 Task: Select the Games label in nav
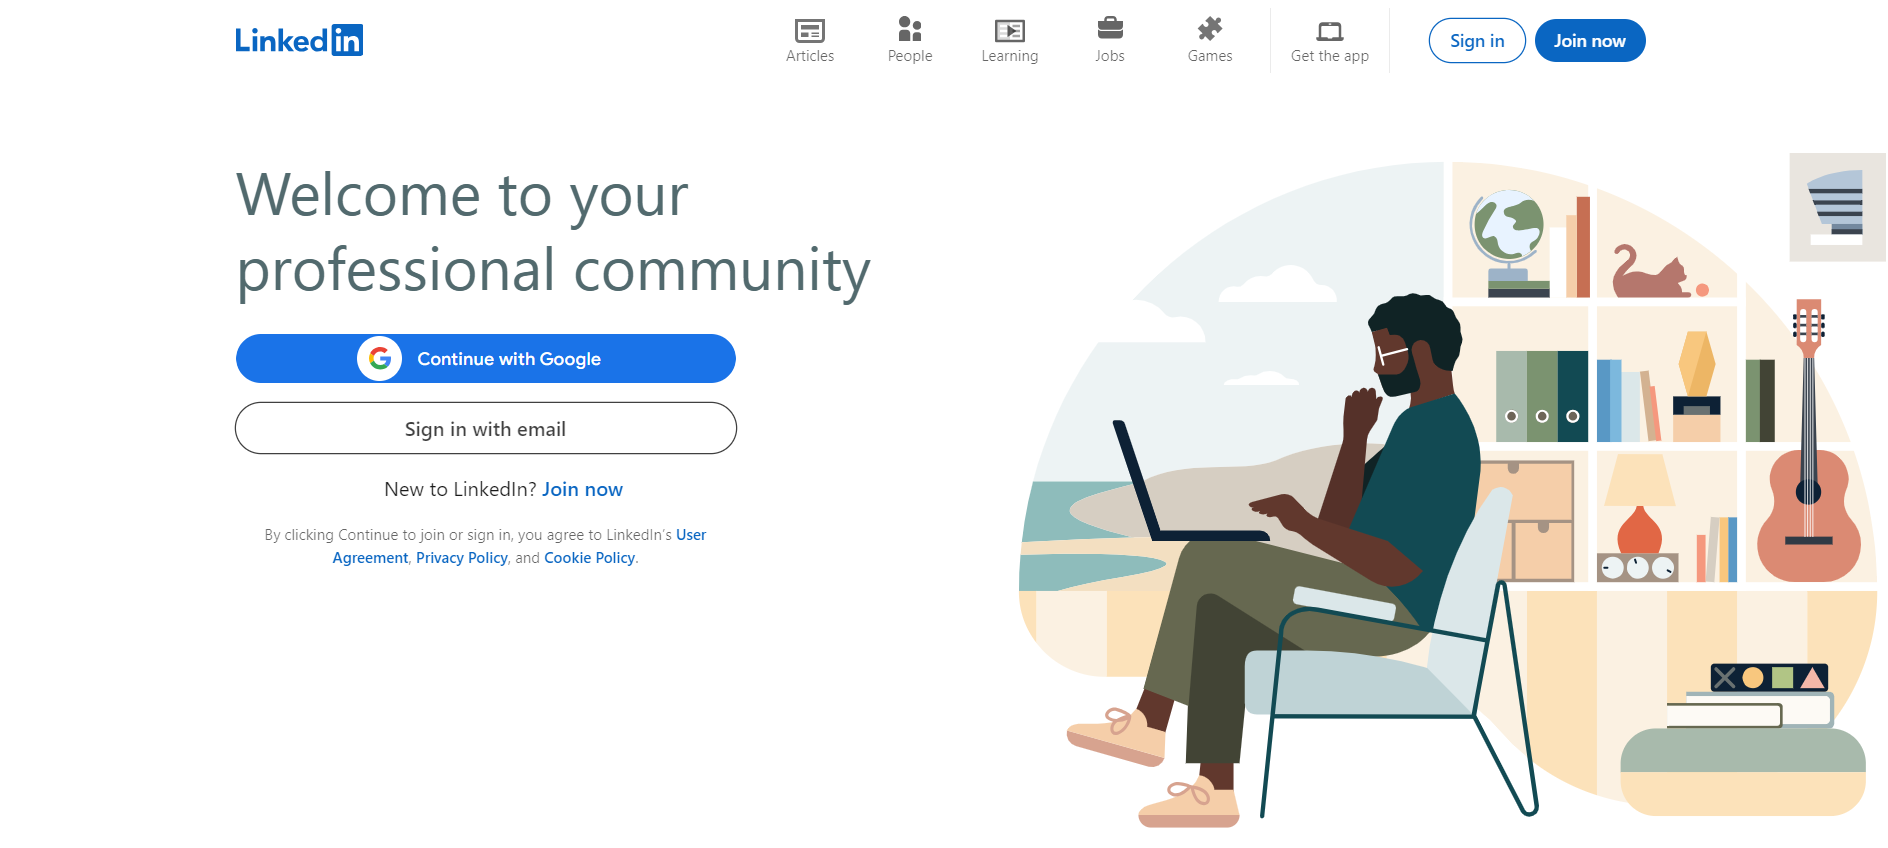(x=1210, y=56)
